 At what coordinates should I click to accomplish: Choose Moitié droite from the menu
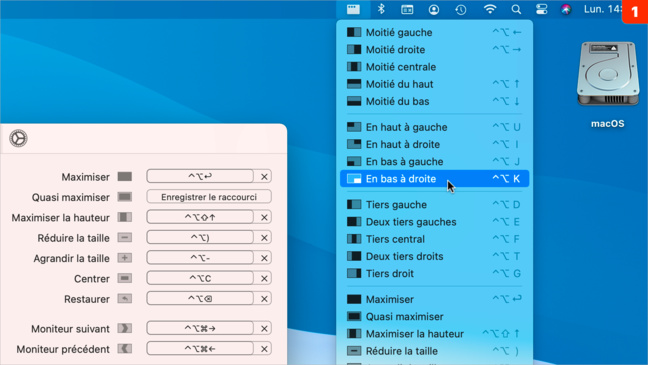pyautogui.click(x=434, y=50)
